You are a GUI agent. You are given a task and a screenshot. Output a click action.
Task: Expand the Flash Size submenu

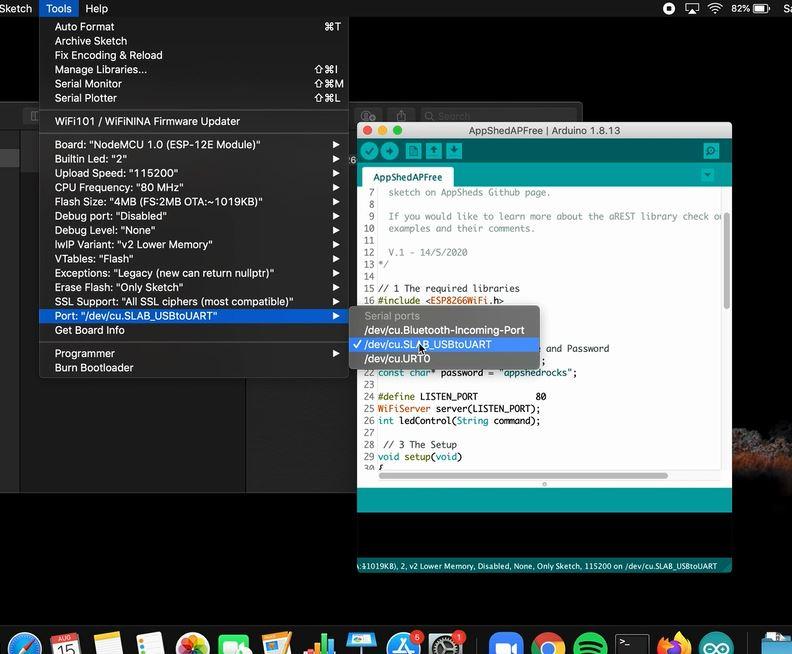(193, 202)
